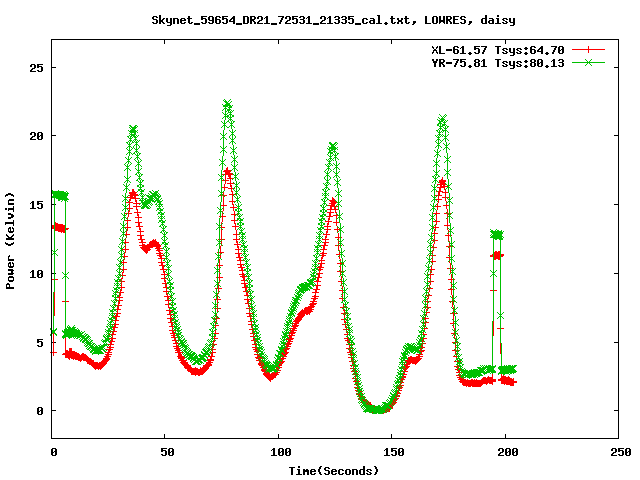Click legend label 'XL-61.57 Tsys:64.70'
This screenshot has width=640, height=480.
tap(498, 50)
